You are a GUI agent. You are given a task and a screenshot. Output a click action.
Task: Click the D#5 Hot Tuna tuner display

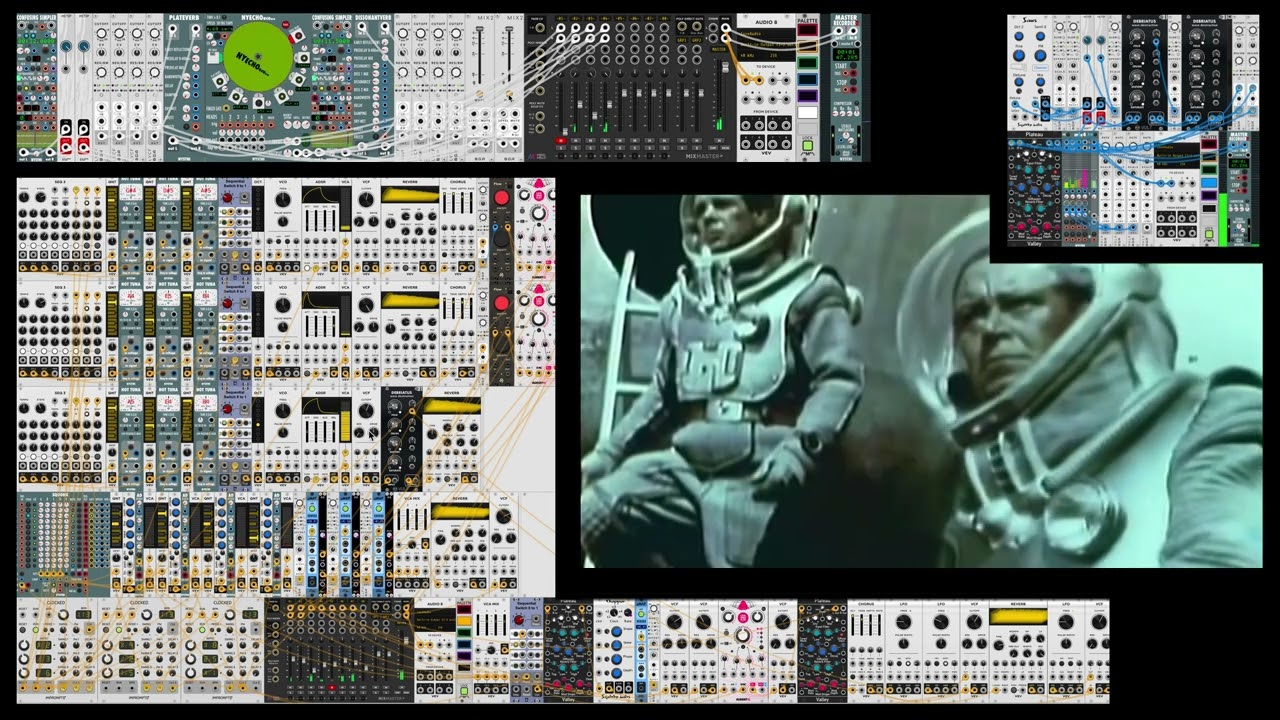[168, 192]
